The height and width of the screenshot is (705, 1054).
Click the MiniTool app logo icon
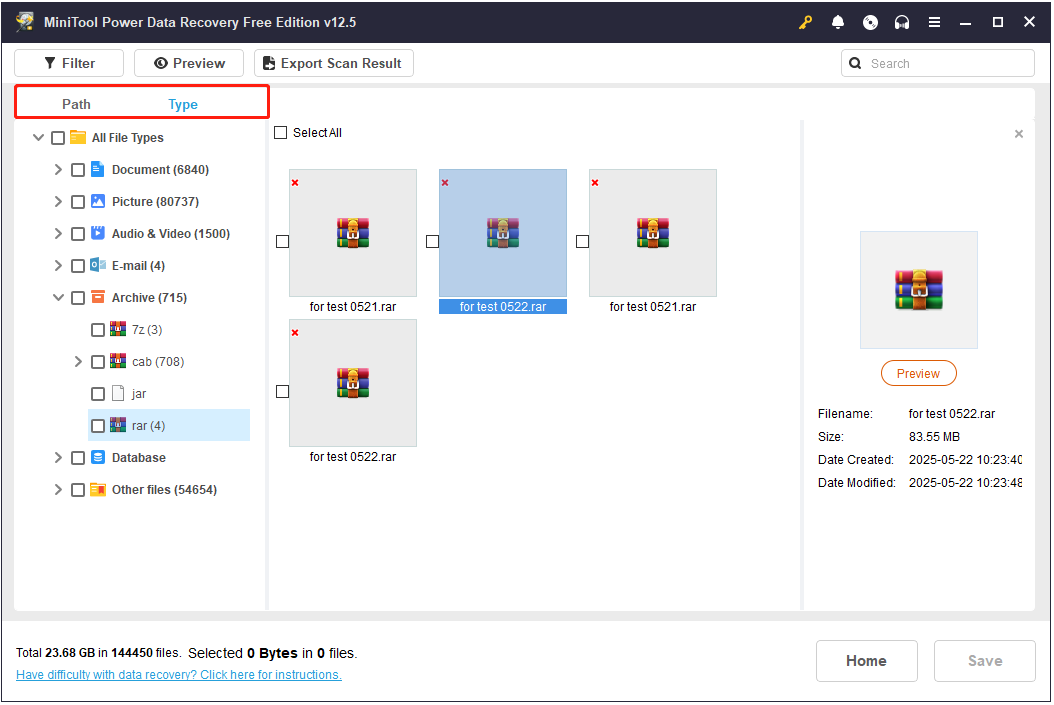[x=25, y=22]
